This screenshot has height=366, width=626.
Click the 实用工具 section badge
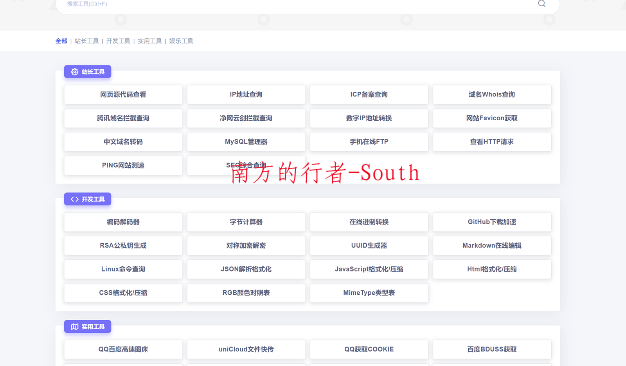(x=87, y=326)
